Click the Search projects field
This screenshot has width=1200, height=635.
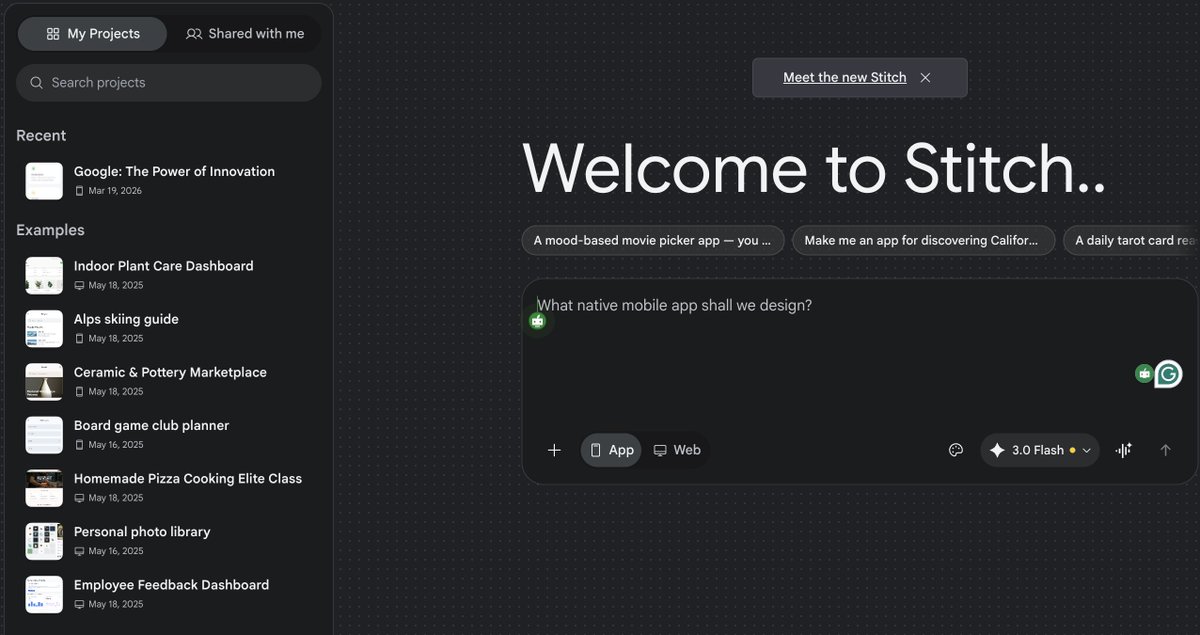tap(169, 83)
